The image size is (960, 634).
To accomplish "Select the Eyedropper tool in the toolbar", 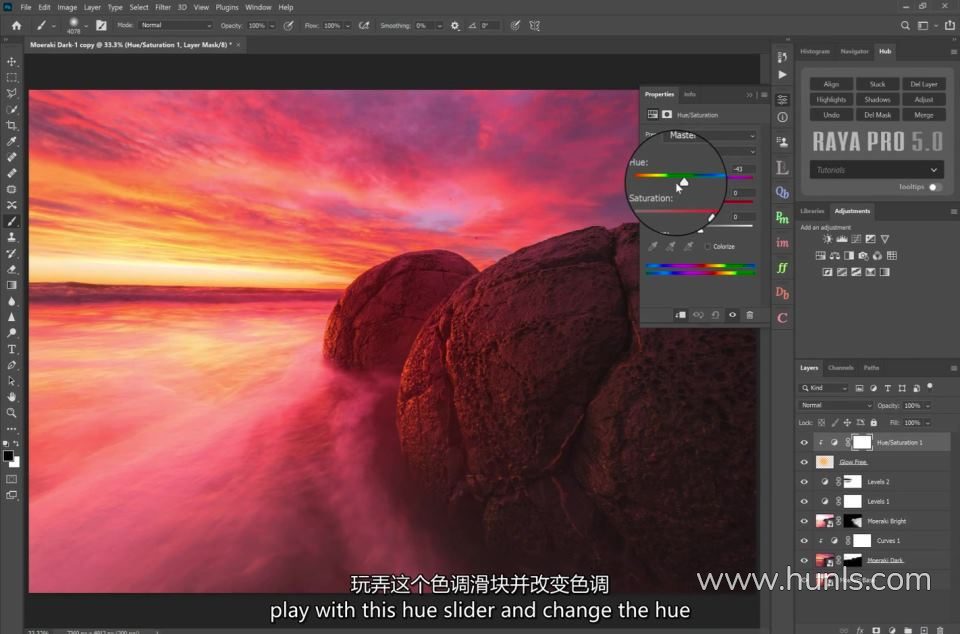I will (x=12, y=141).
